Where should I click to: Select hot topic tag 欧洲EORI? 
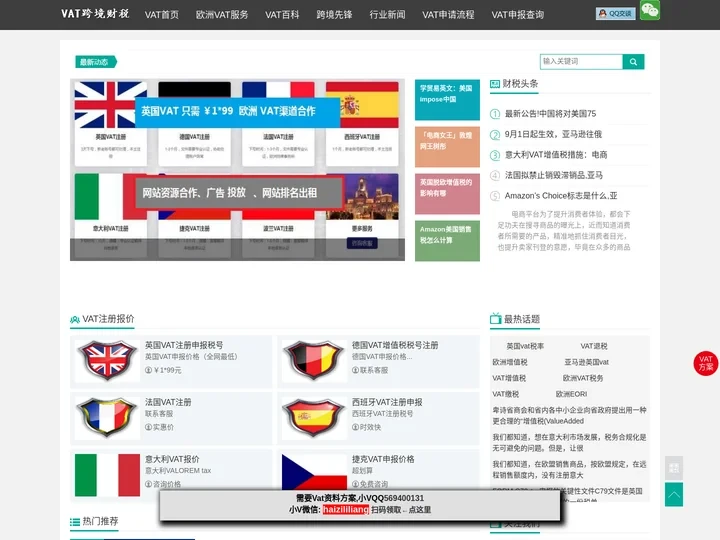click(x=571, y=394)
